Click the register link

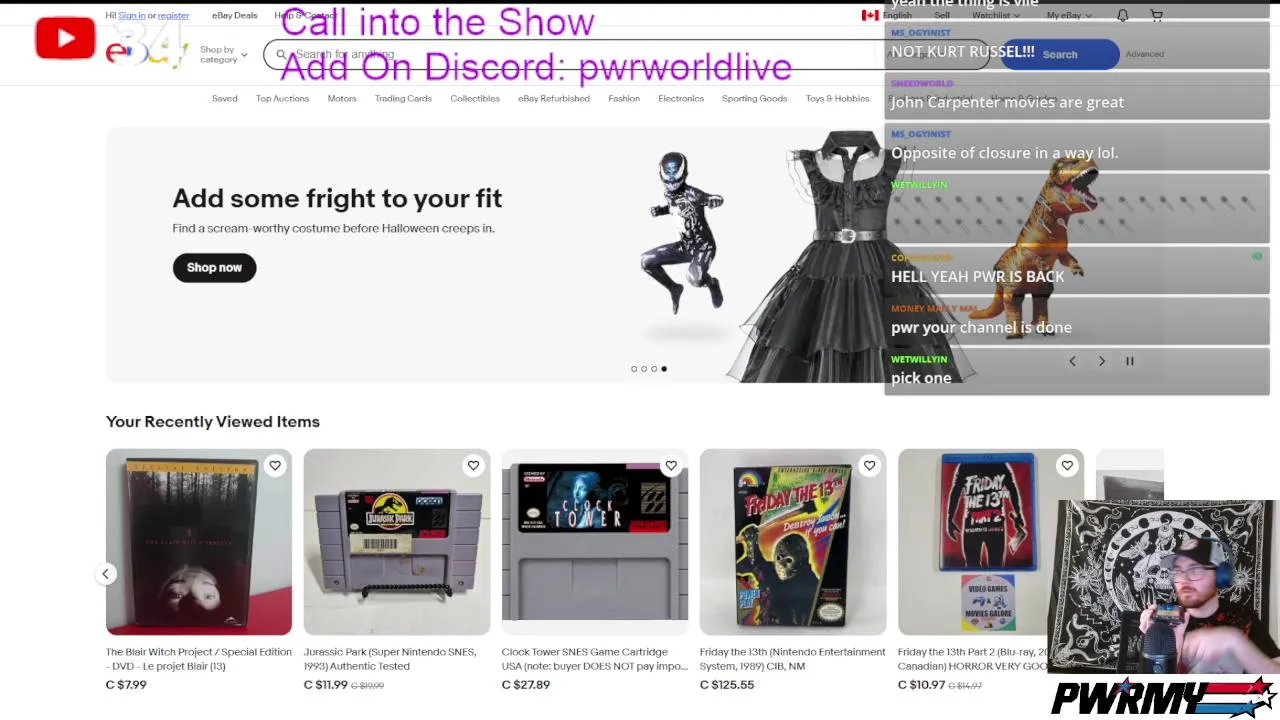click(173, 15)
